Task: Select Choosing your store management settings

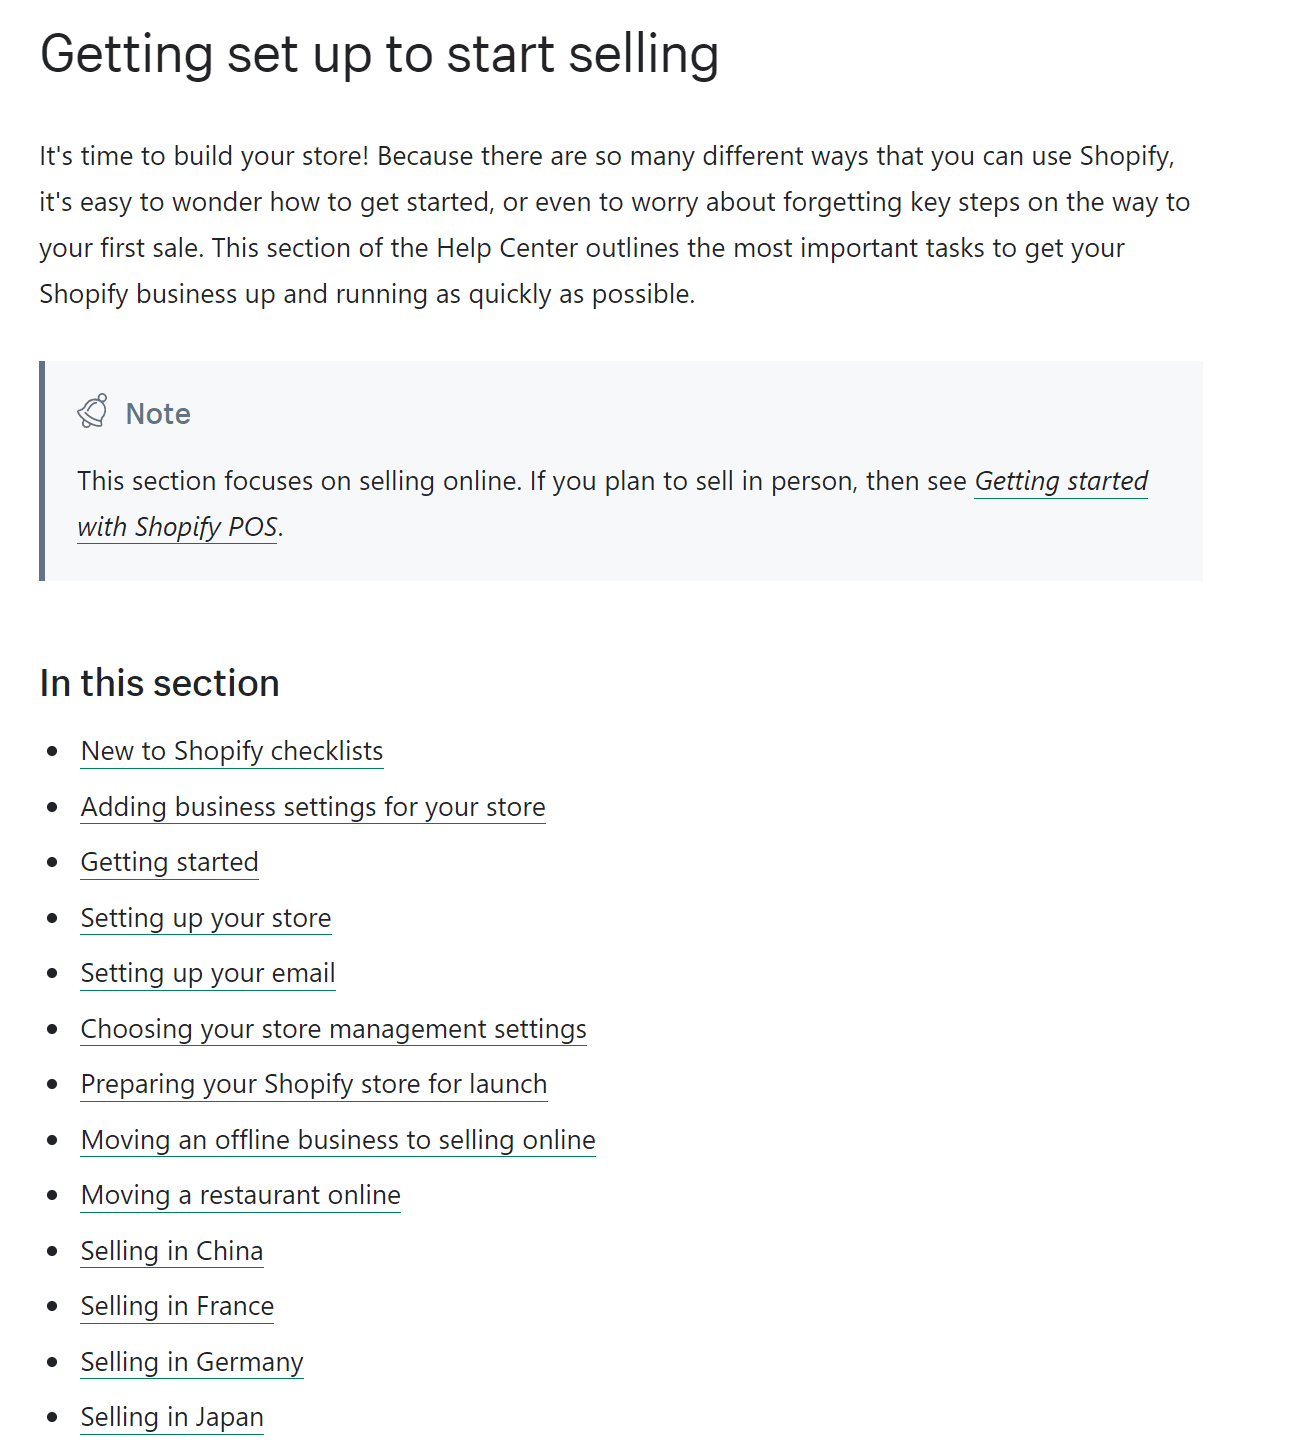Action: [x=333, y=1029]
